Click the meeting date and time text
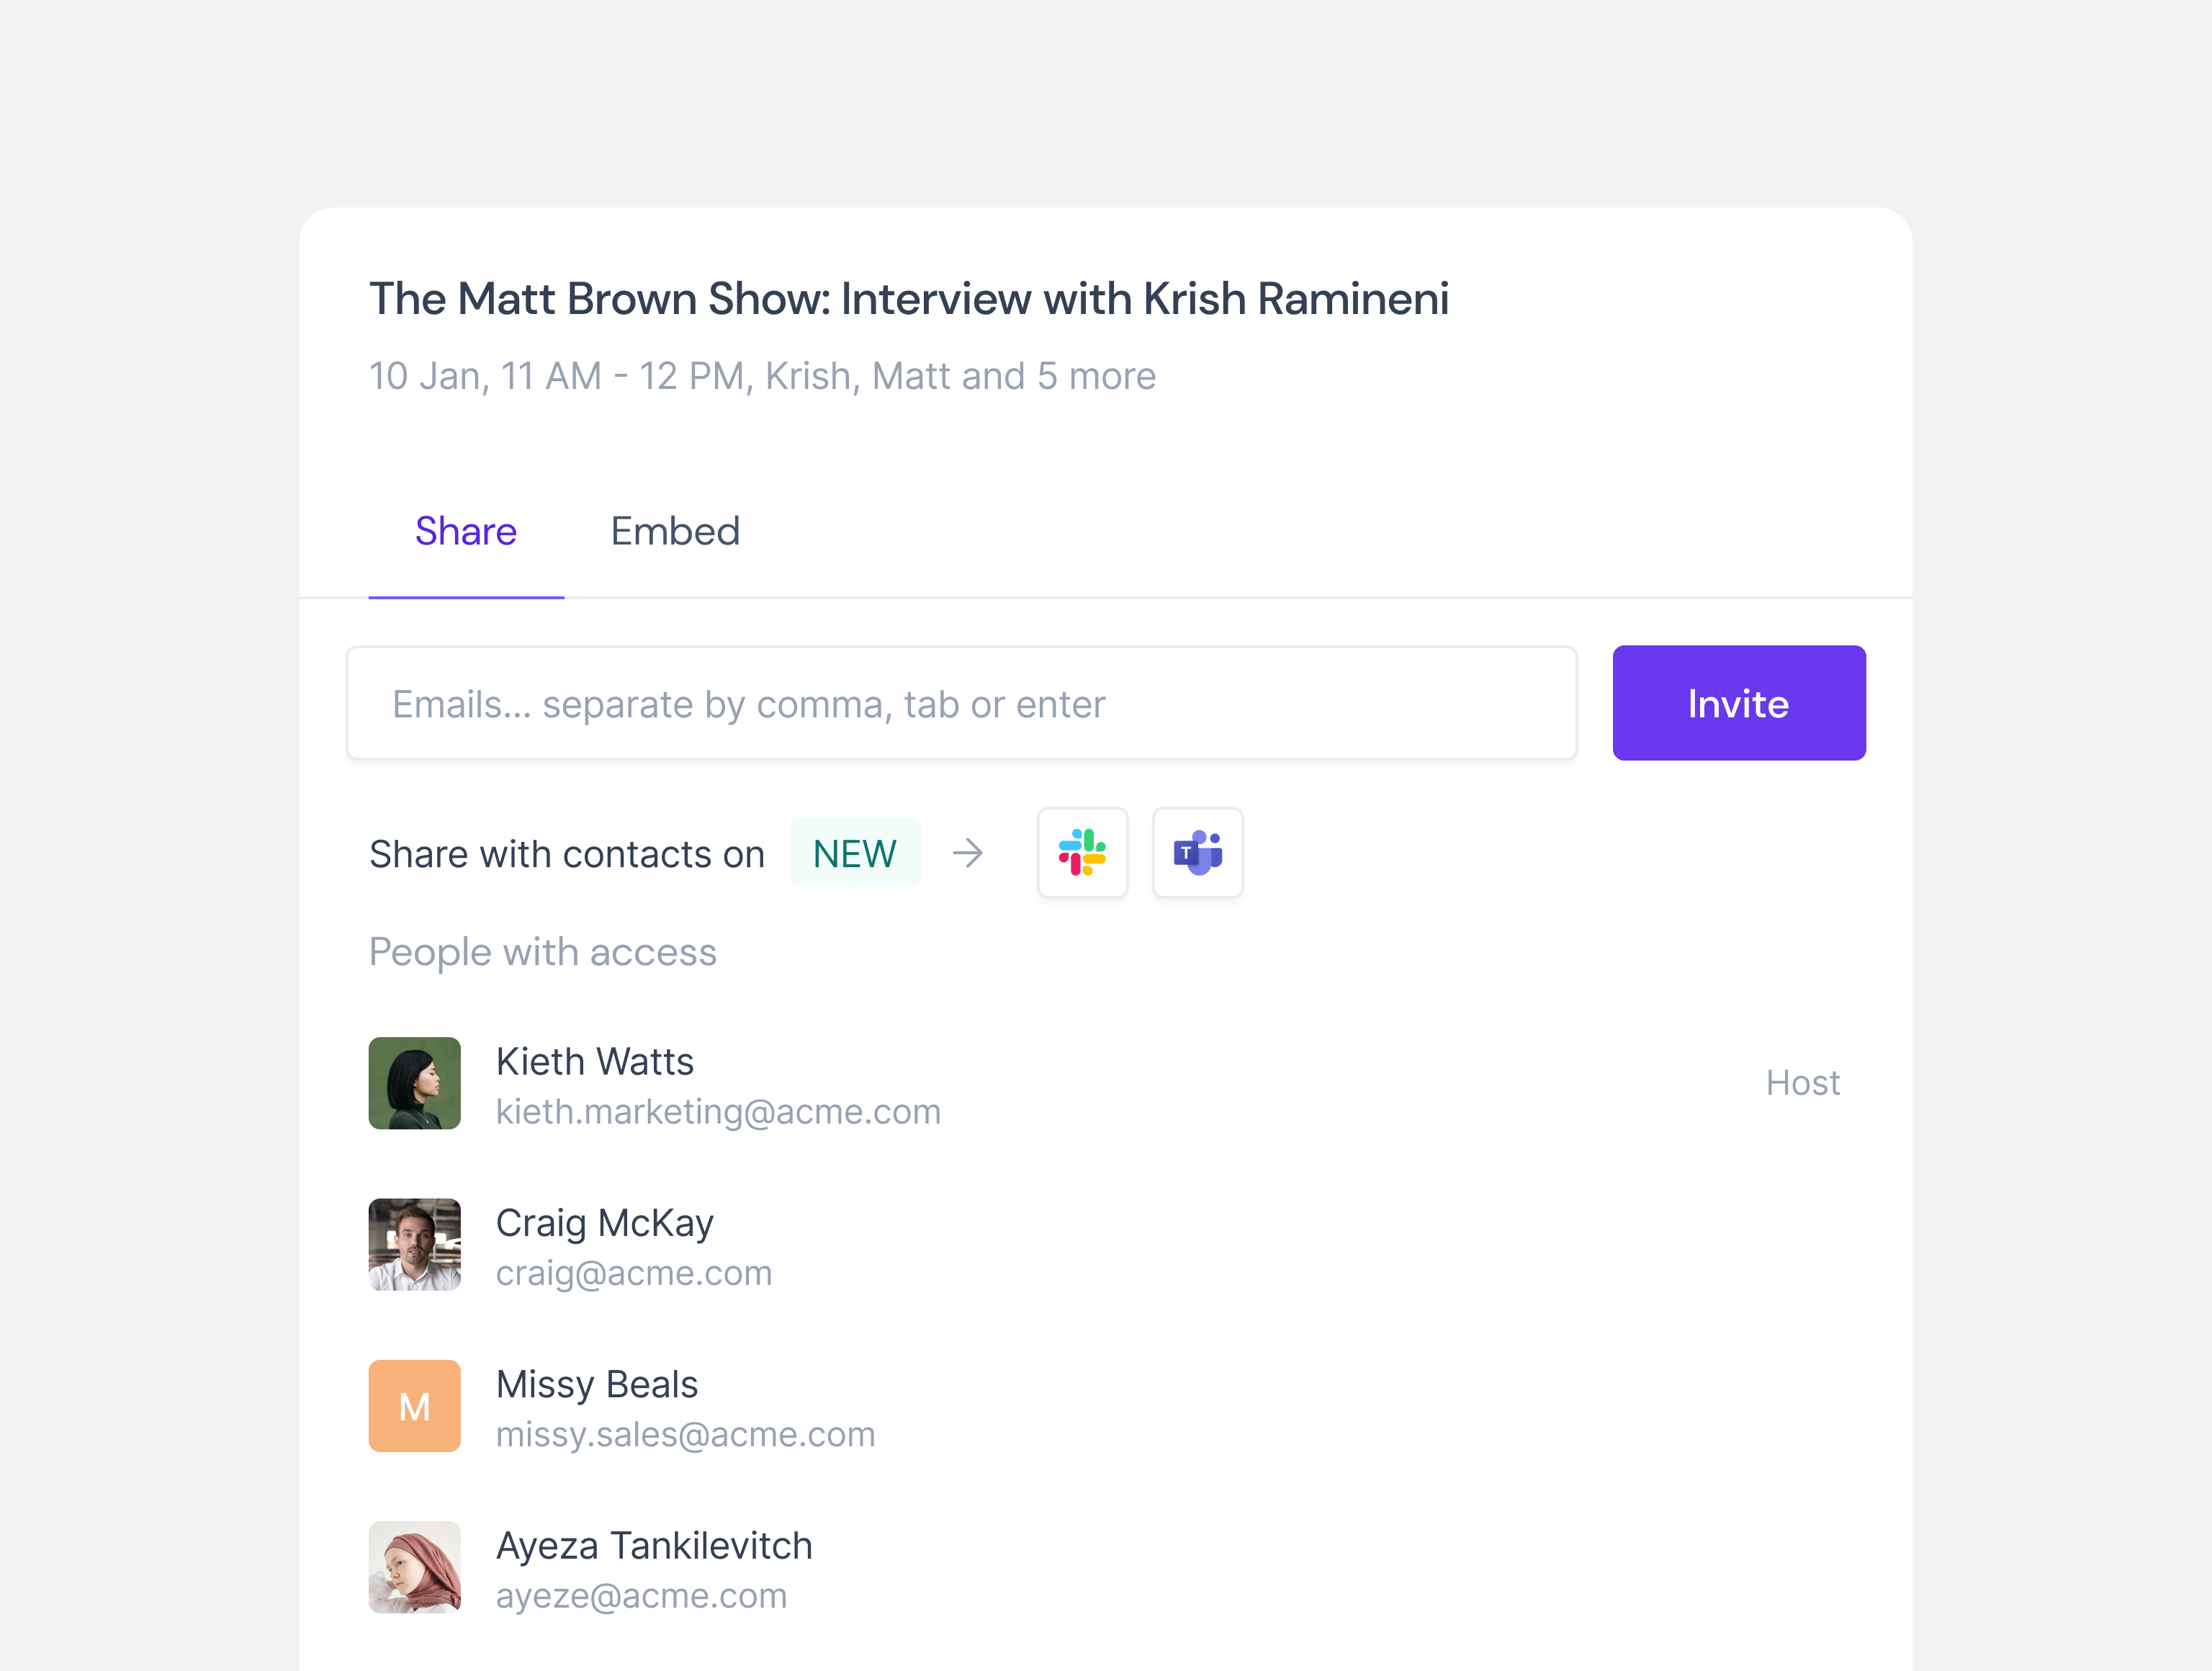Viewport: 2212px width, 1671px height. pos(762,376)
